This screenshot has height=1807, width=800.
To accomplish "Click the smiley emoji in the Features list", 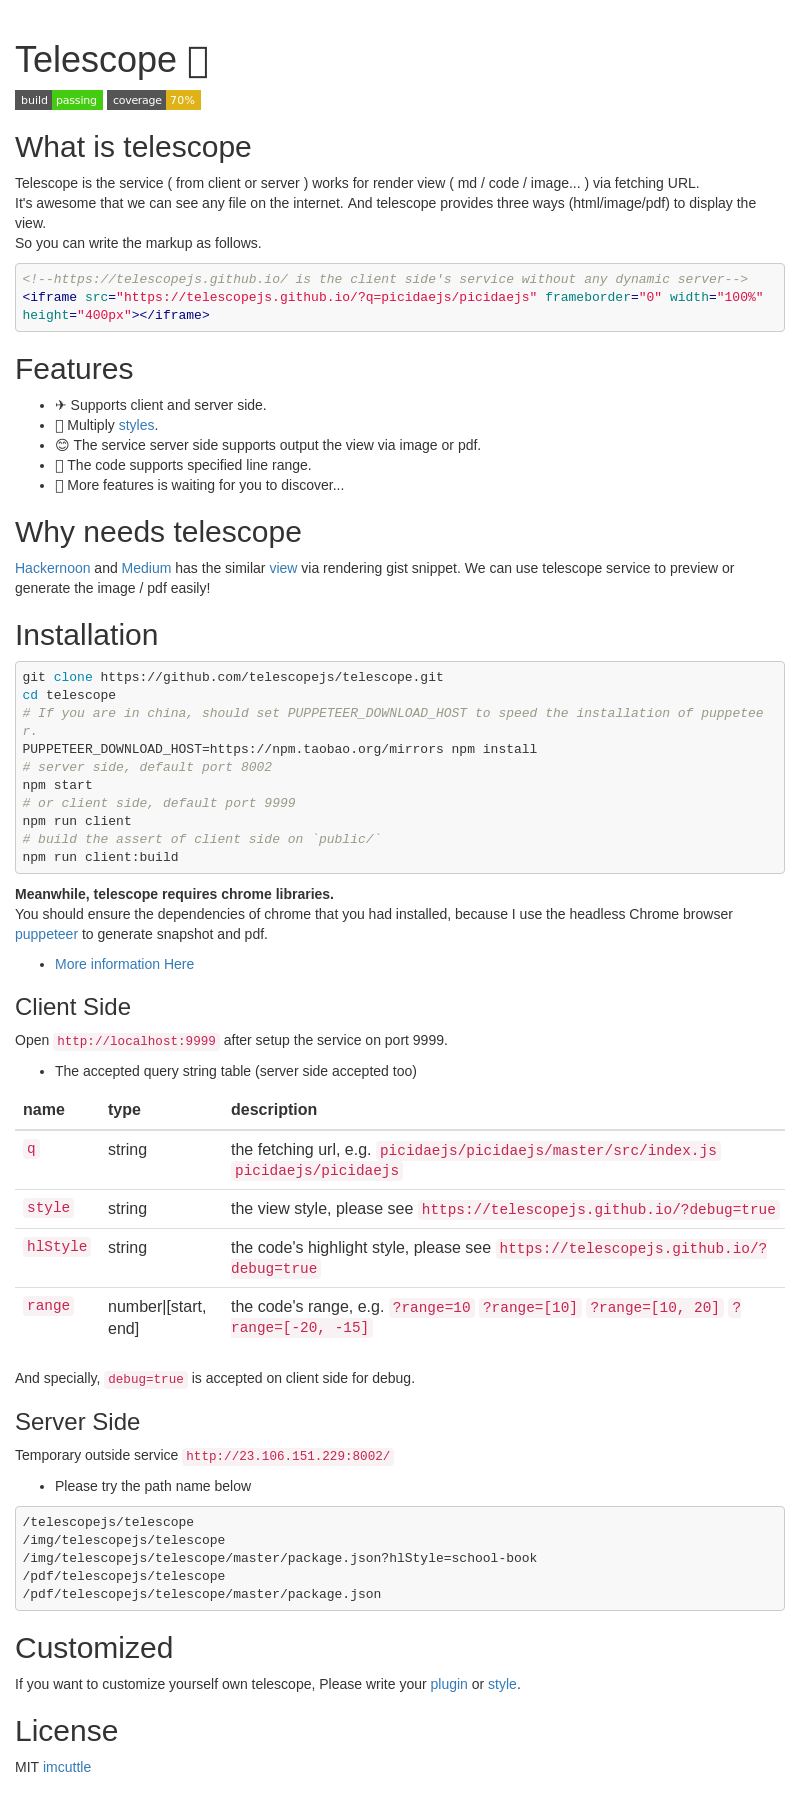I will (x=62, y=445).
